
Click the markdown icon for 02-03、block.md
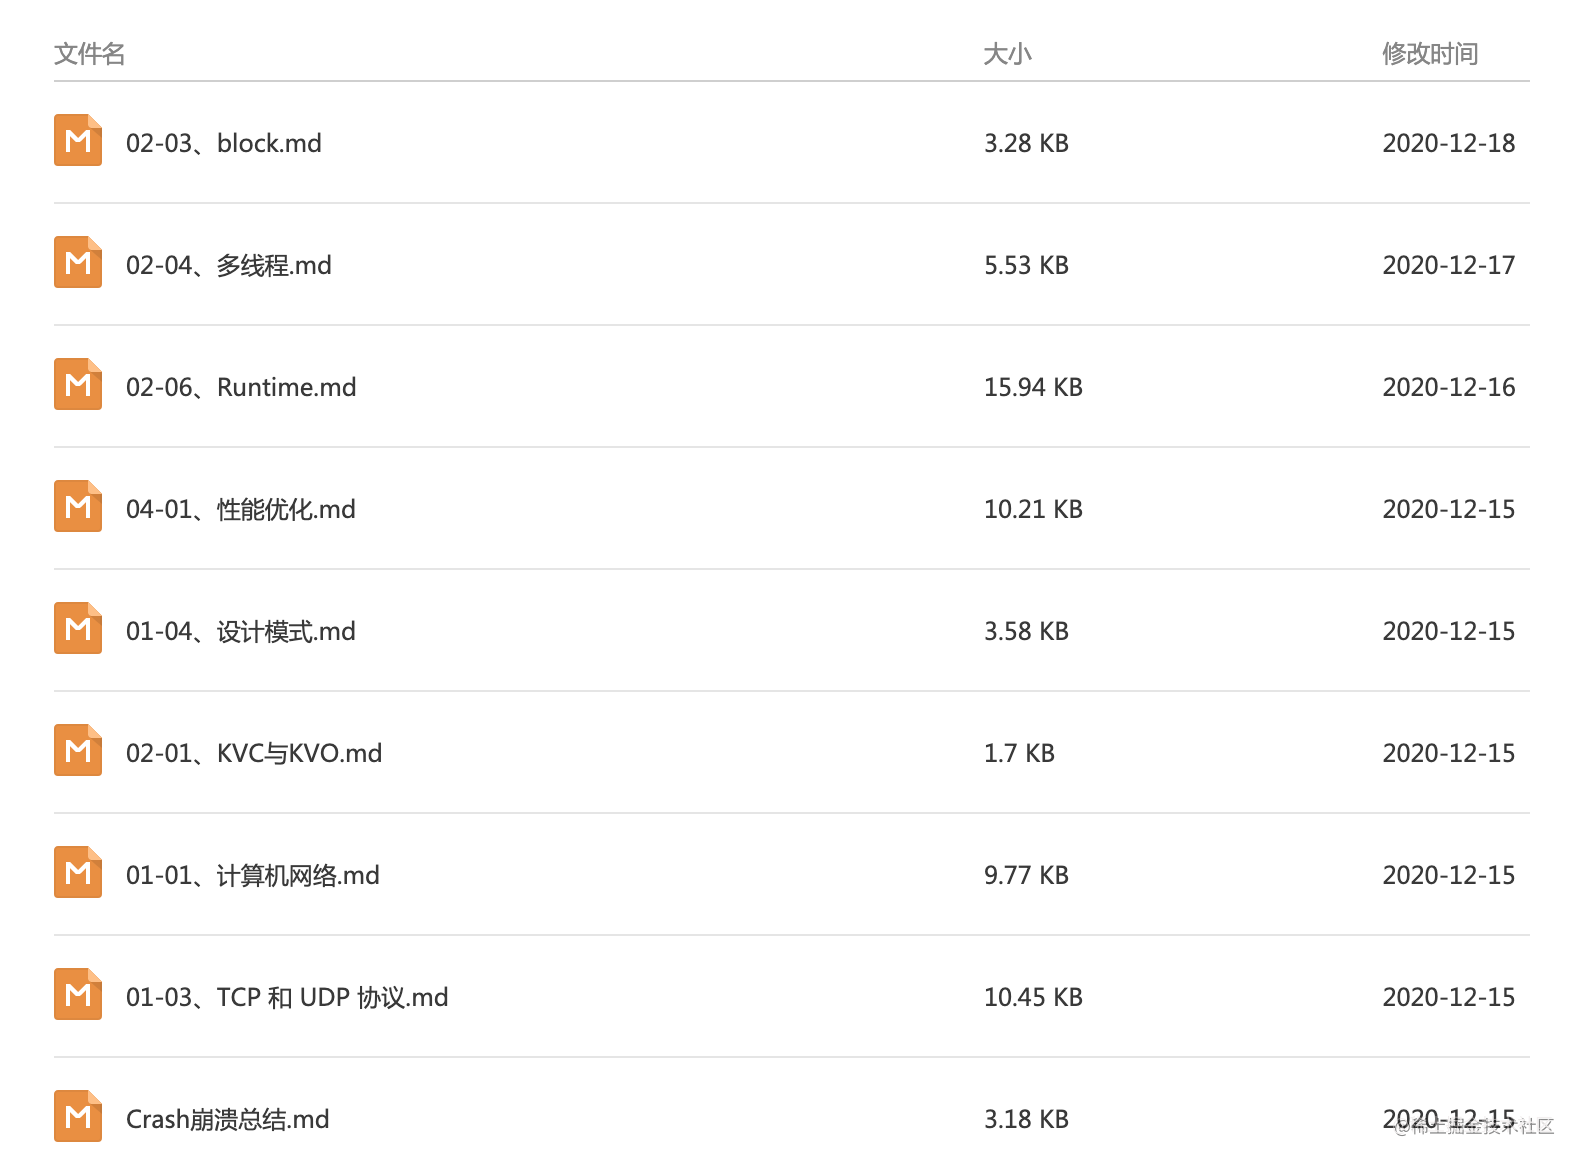coord(78,141)
